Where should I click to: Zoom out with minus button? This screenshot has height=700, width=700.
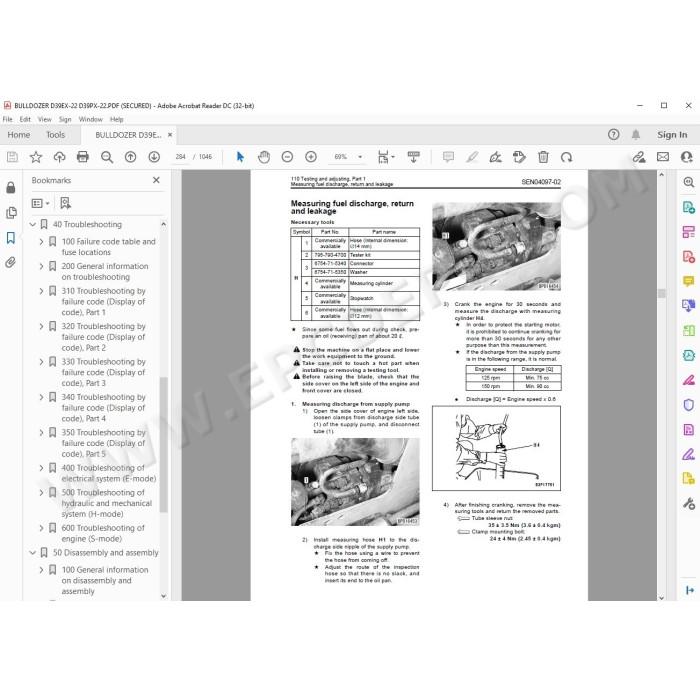click(x=288, y=157)
